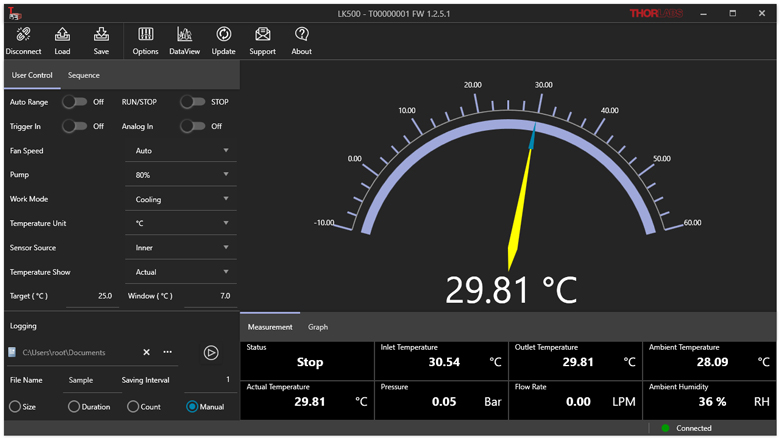Toggle the RUN/STOP switch
The height and width of the screenshot is (439, 780).
[x=192, y=102]
